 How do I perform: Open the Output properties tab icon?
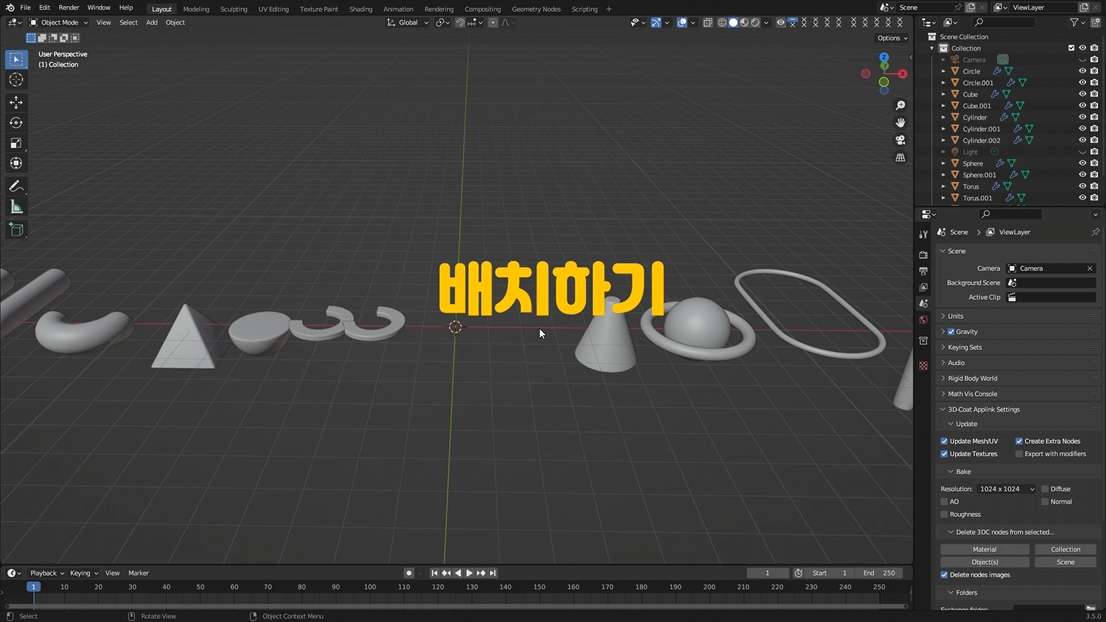pyautogui.click(x=923, y=271)
